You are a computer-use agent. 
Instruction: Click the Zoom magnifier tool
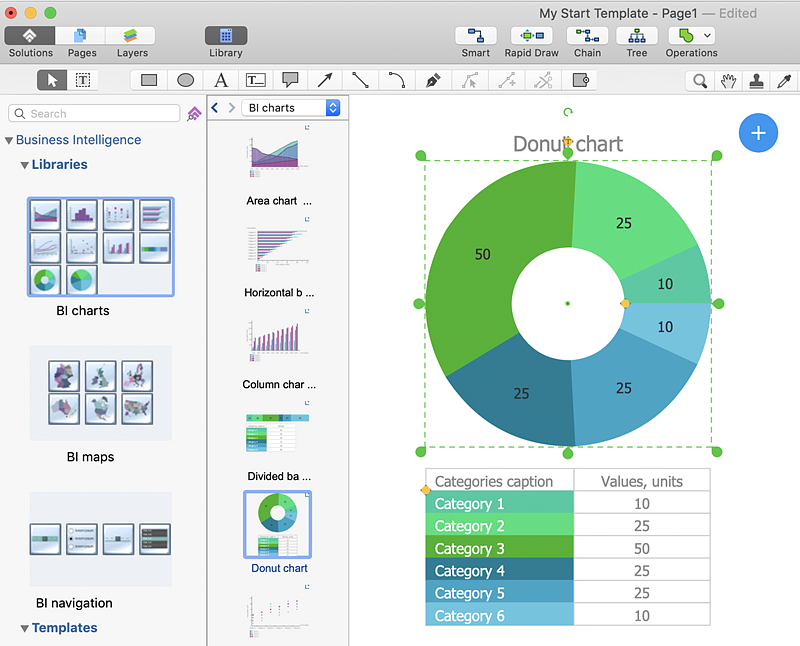(x=700, y=81)
